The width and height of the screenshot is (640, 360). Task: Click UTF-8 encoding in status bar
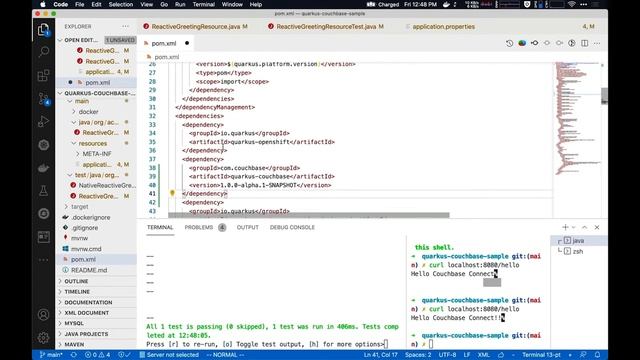coord(447,355)
